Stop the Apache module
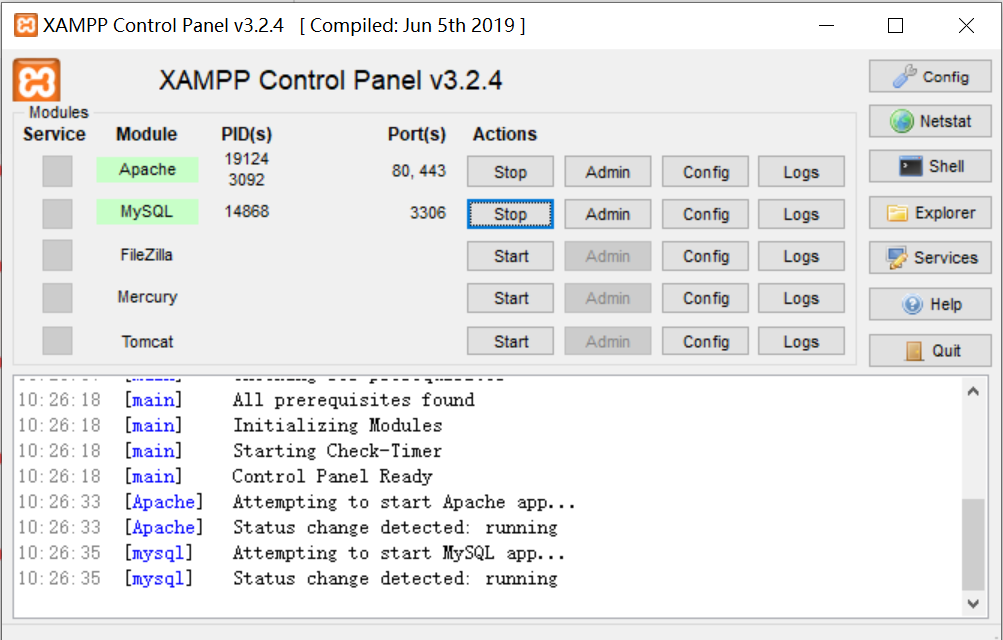 tap(510, 172)
